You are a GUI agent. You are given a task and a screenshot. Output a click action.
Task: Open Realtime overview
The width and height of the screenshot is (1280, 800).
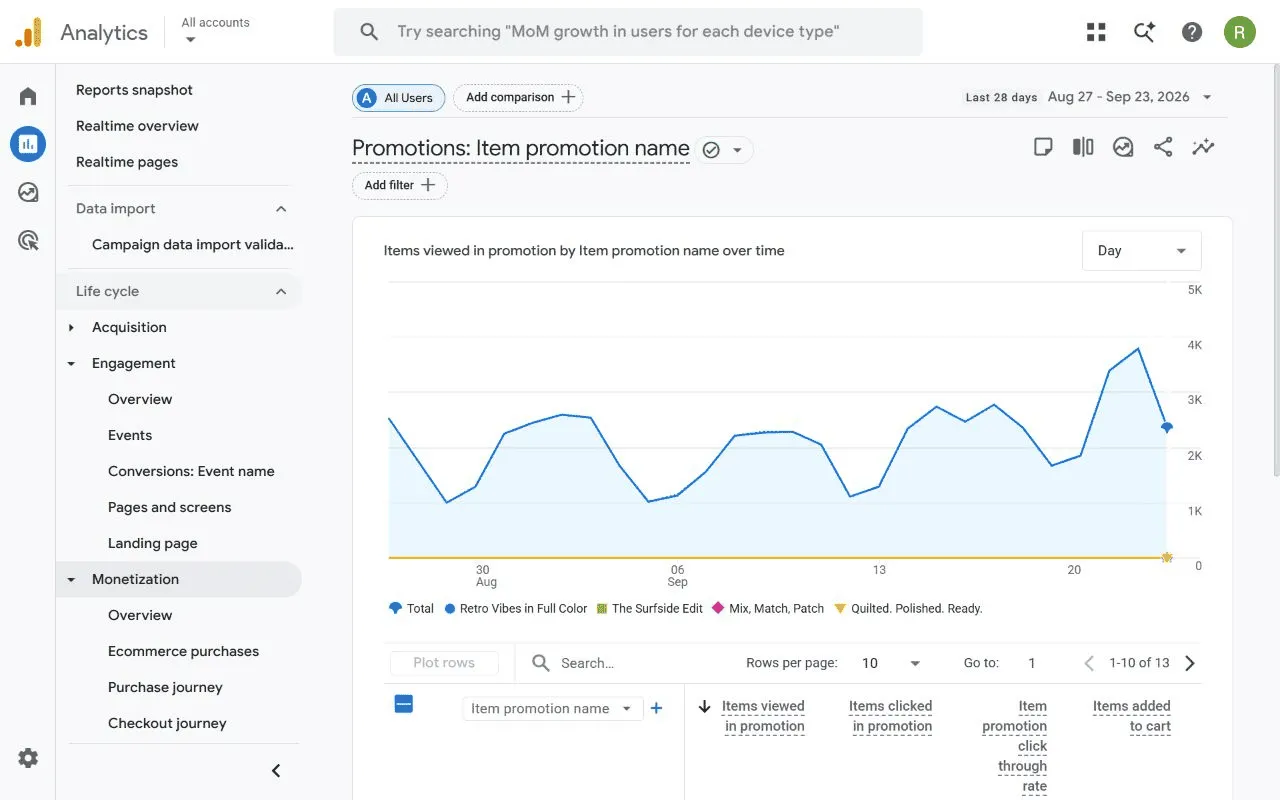tap(137, 126)
